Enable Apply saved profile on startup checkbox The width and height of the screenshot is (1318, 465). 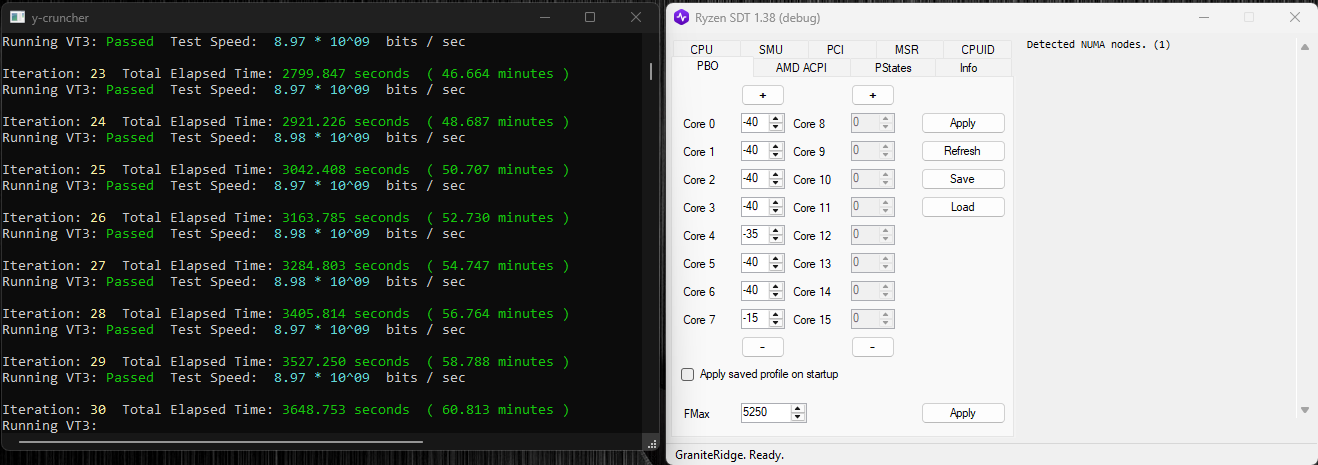[687, 374]
